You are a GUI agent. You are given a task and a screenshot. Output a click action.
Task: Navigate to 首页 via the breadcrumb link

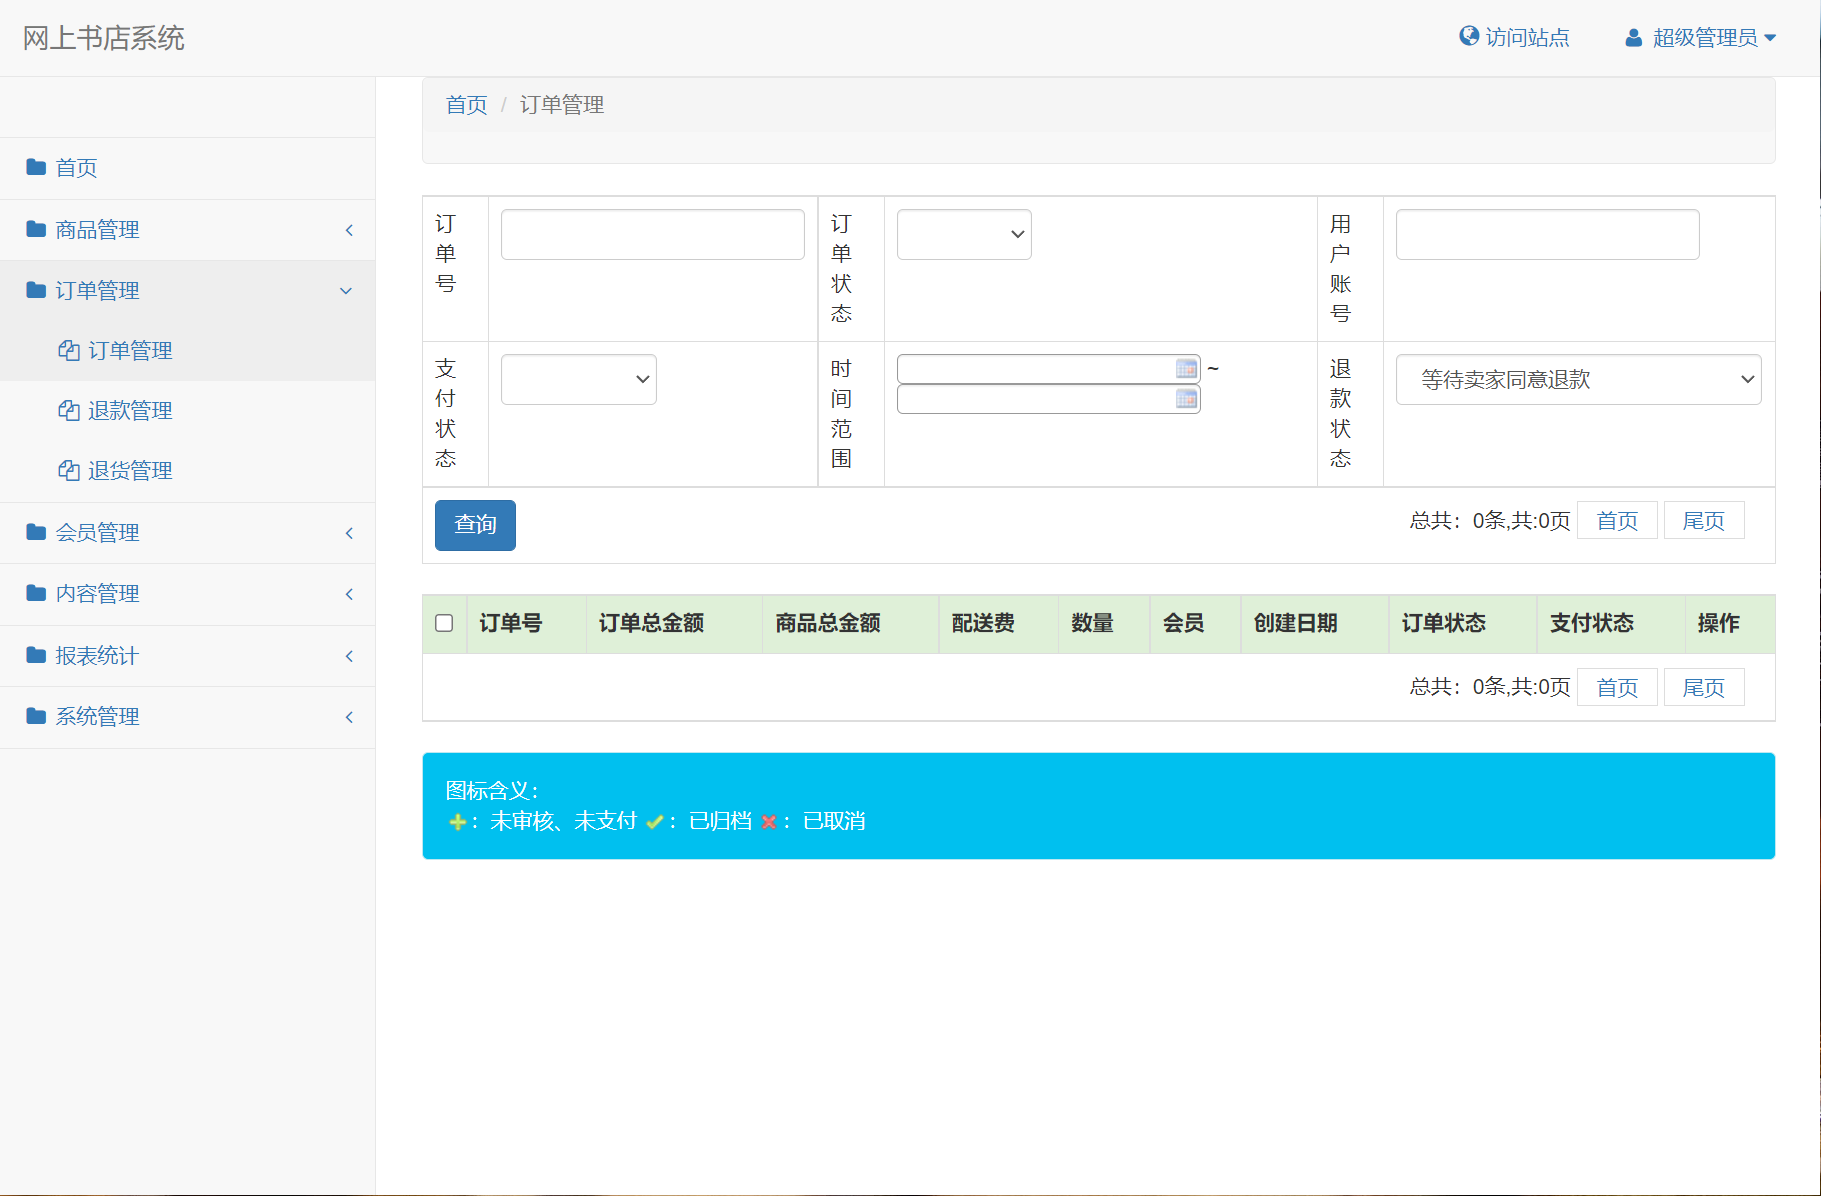(x=465, y=104)
